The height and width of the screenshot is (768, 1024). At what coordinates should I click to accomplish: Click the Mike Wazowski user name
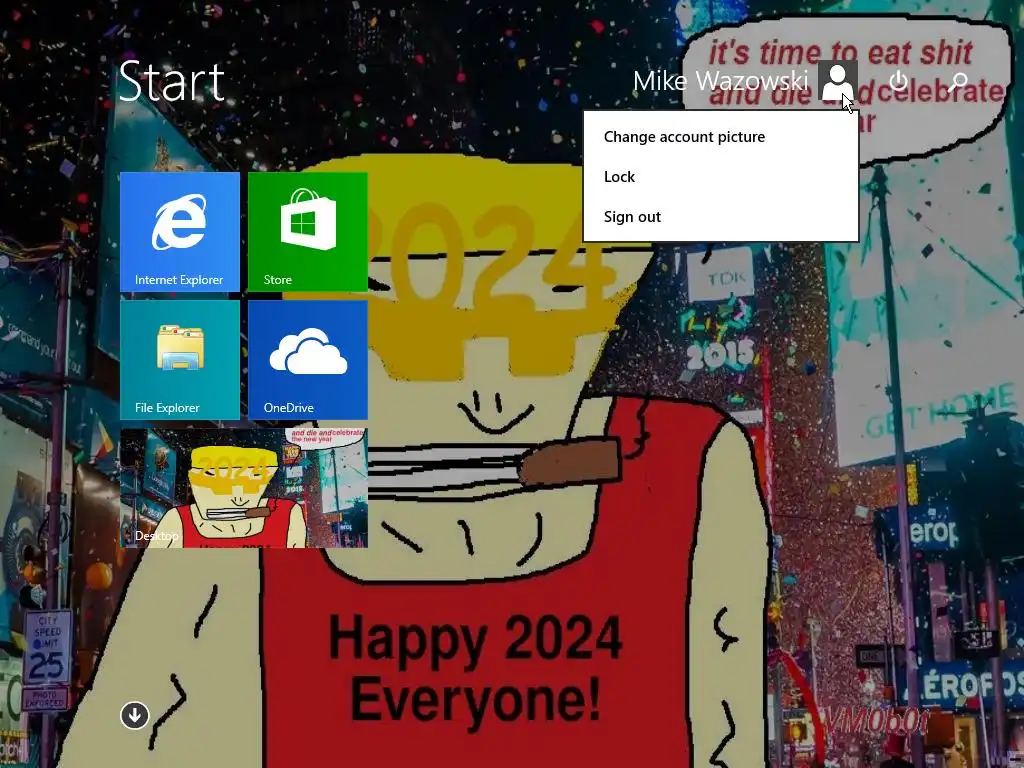pyautogui.click(x=720, y=81)
